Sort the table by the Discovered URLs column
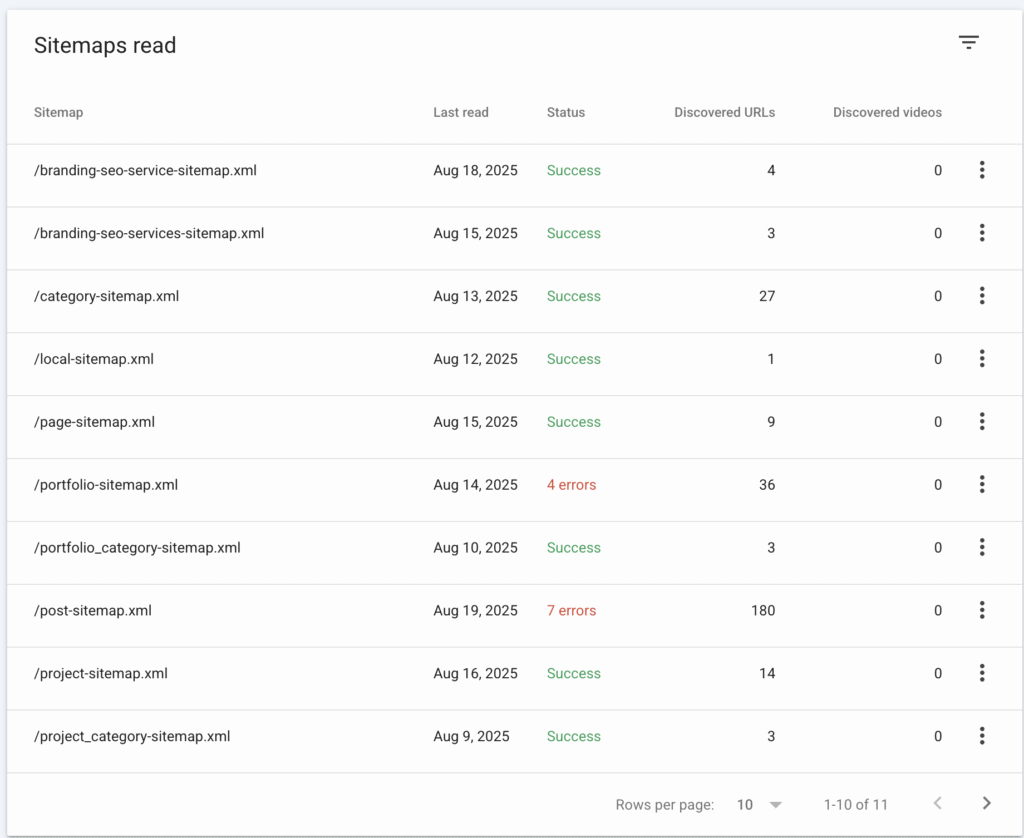The width and height of the screenshot is (1024, 838). (x=724, y=112)
